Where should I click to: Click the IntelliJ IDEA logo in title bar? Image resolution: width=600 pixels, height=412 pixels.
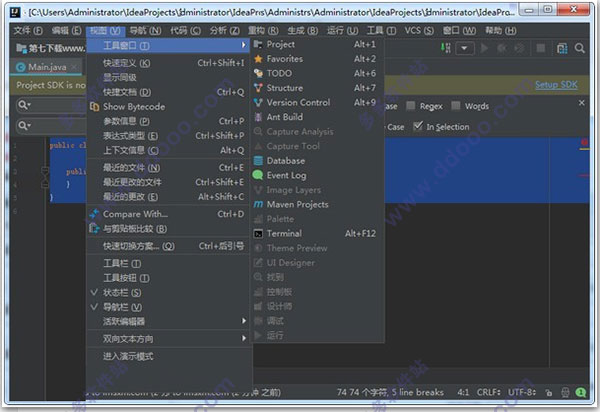[x=15, y=12]
